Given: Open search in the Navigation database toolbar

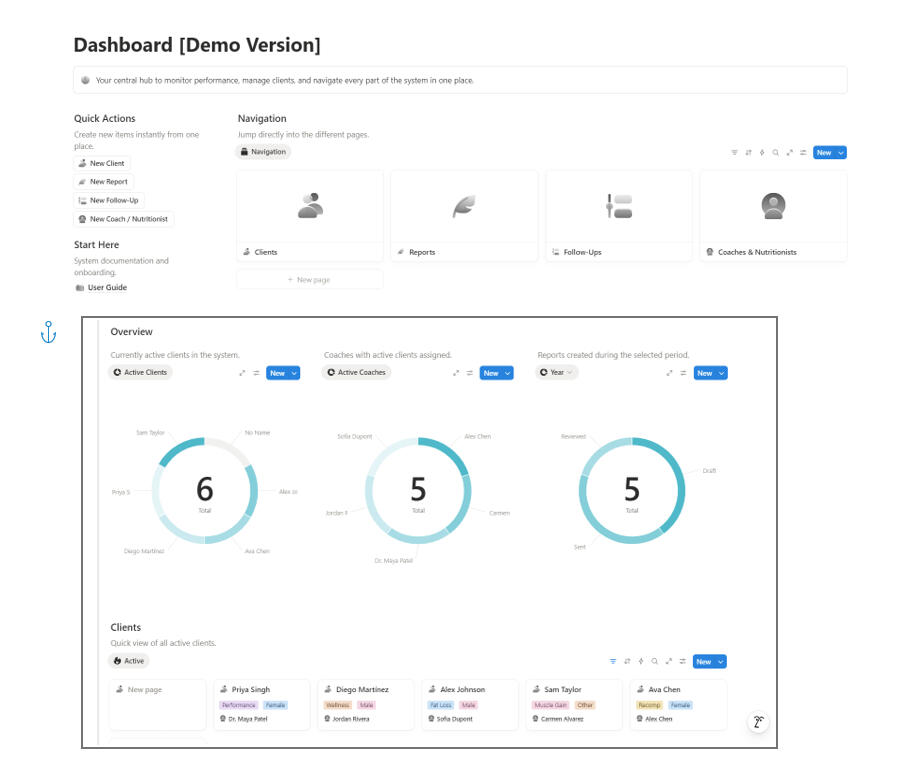Looking at the screenshot, I should click(775, 153).
